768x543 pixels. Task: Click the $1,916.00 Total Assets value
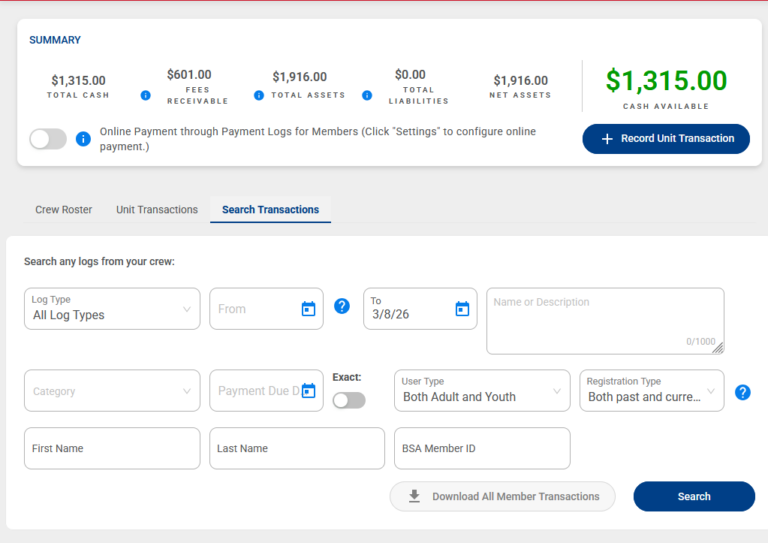[299, 77]
